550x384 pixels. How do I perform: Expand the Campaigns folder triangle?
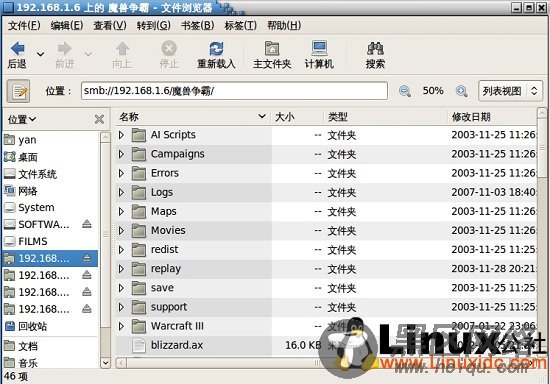pyautogui.click(x=121, y=154)
